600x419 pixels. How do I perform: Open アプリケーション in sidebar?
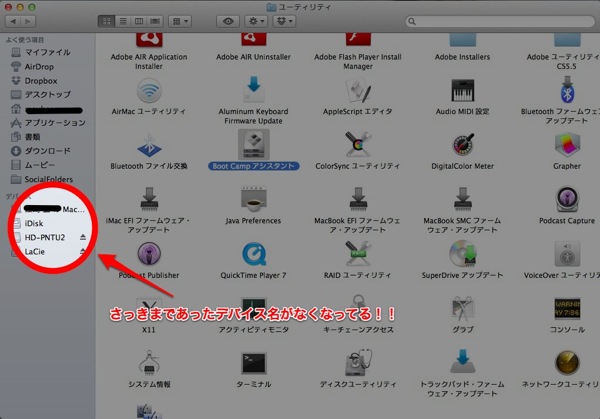[x=48, y=123]
